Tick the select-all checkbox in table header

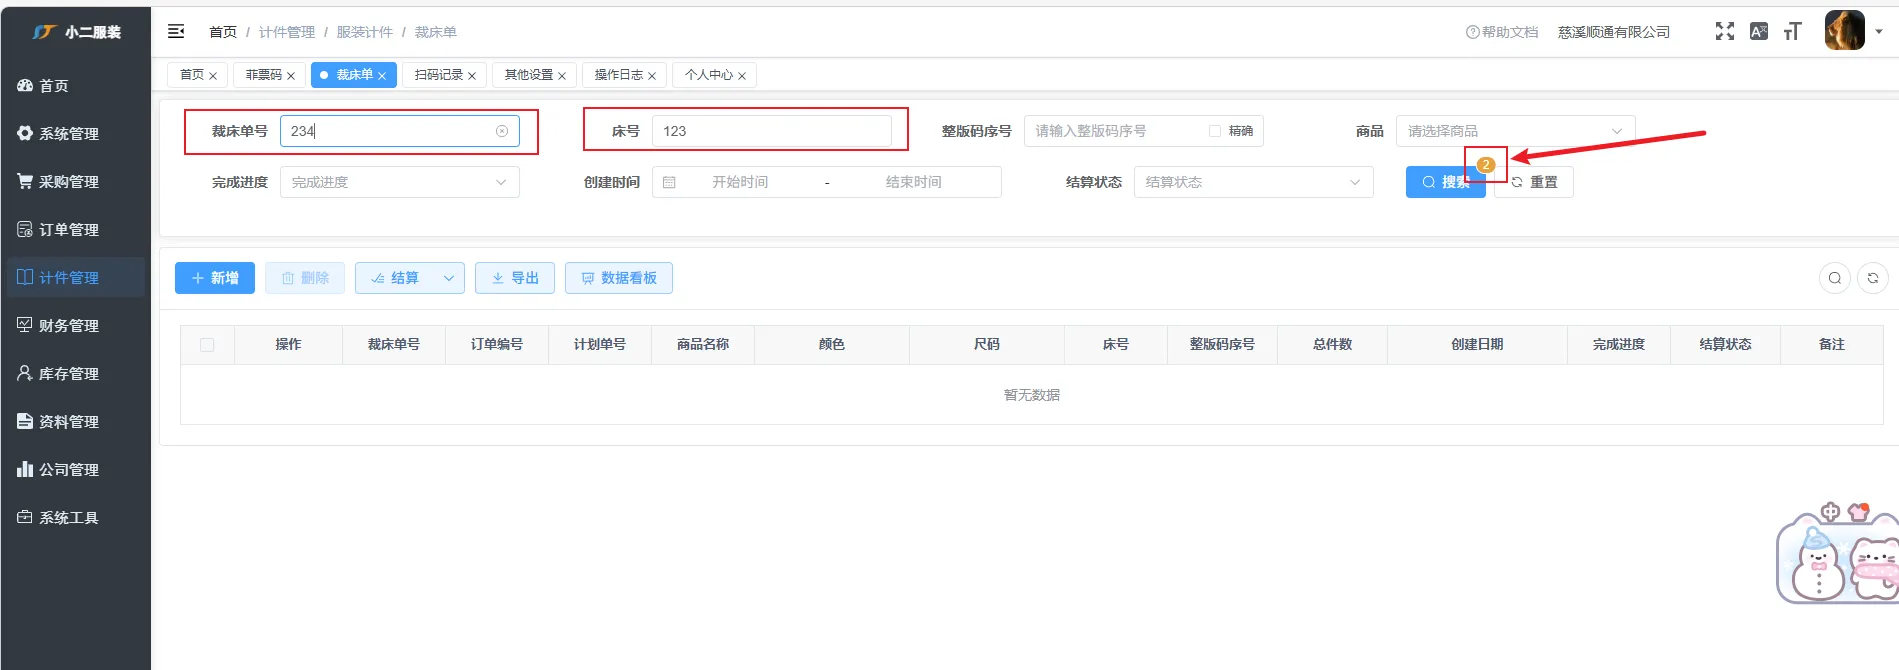pos(207,345)
